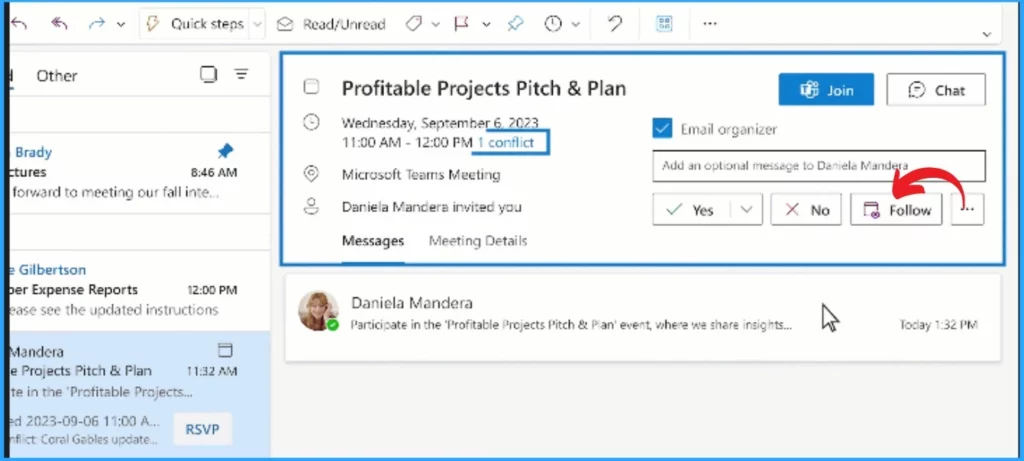Click the Microsoft Teams Meeting location text
The width and height of the screenshot is (1024, 461).
[x=421, y=175]
